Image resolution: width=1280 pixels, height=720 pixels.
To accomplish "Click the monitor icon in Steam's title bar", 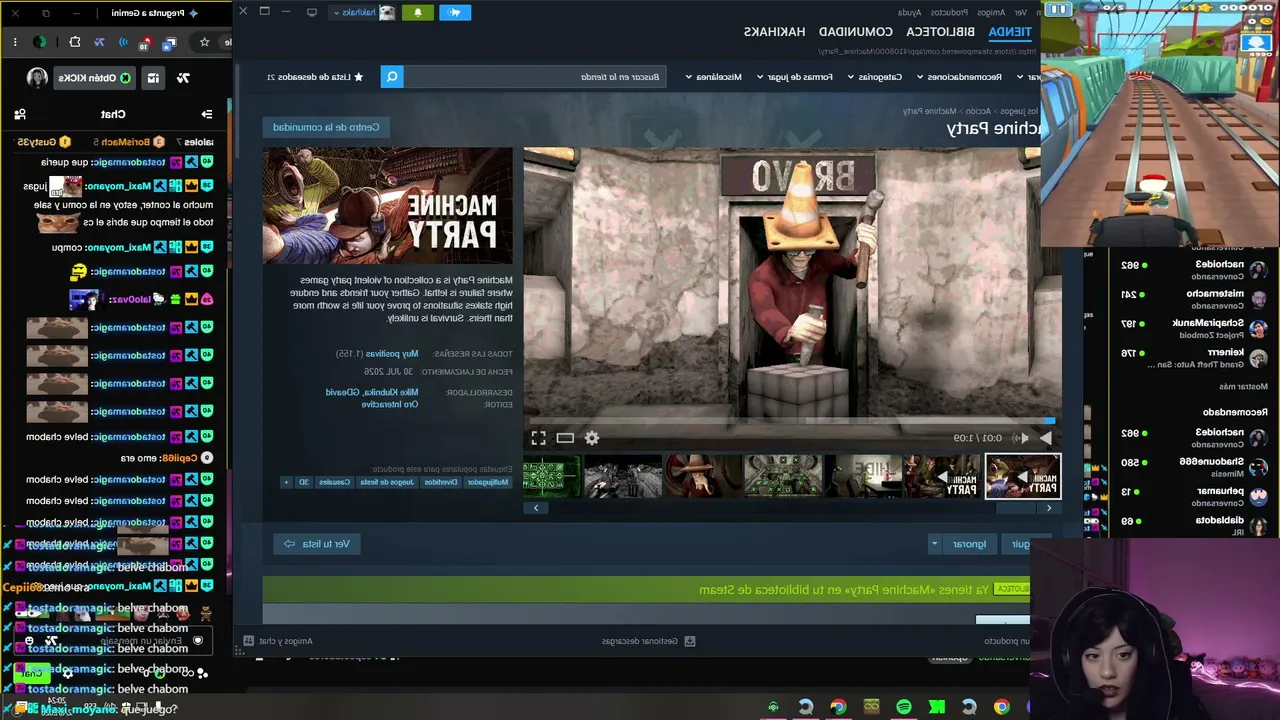I will point(312,12).
